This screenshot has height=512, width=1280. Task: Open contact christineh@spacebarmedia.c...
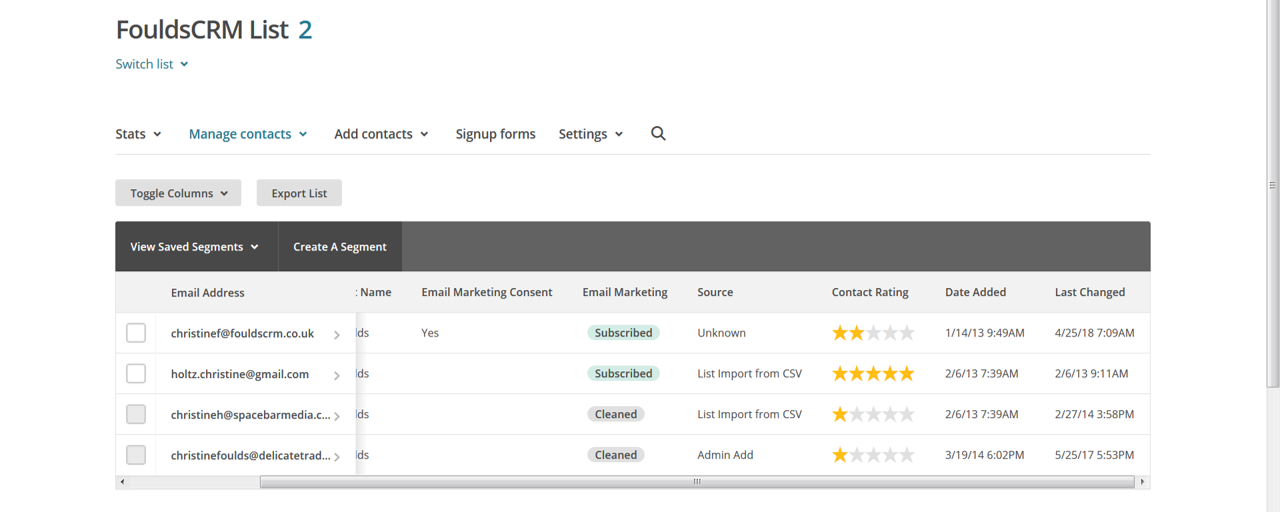(x=250, y=414)
